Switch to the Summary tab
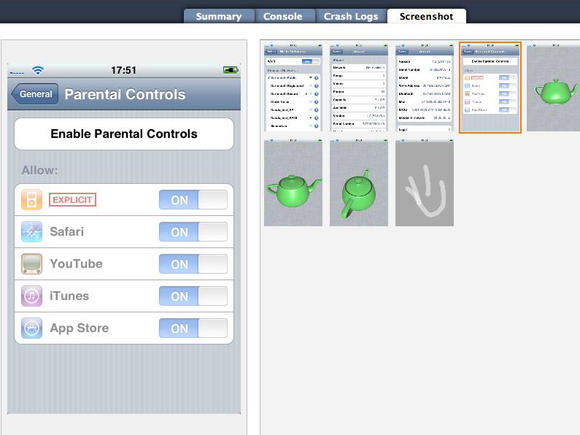This screenshot has height=435, width=580. [x=219, y=16]
